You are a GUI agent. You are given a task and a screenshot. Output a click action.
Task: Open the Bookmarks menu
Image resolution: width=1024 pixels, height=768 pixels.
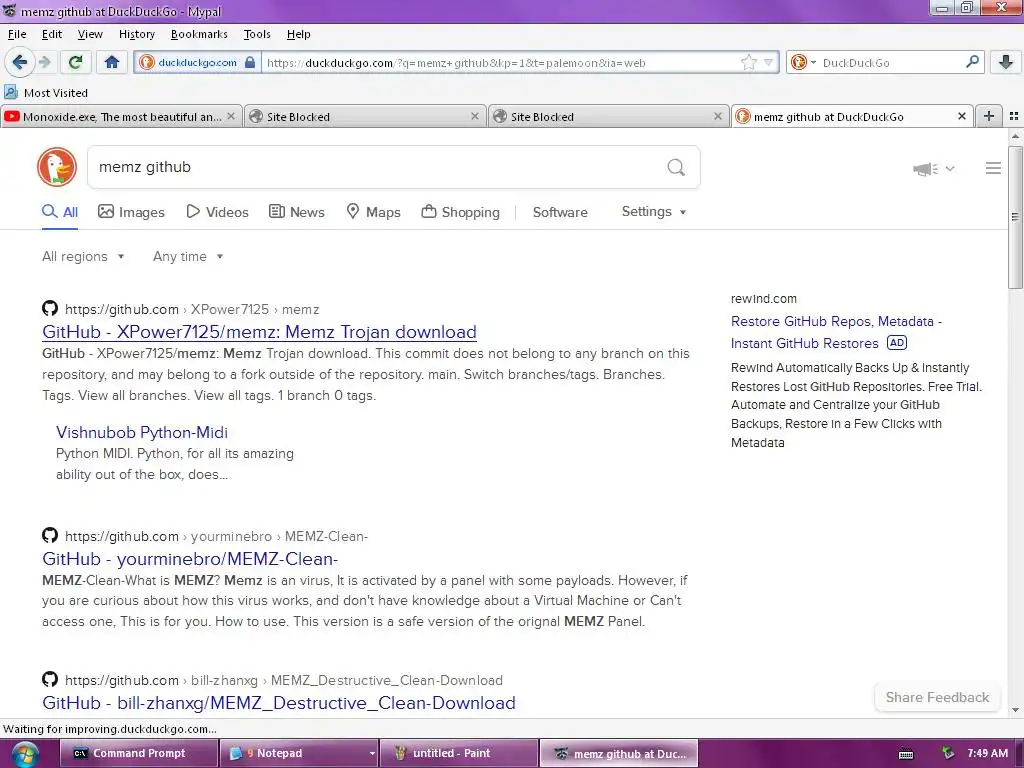click(x=199, y=34)
